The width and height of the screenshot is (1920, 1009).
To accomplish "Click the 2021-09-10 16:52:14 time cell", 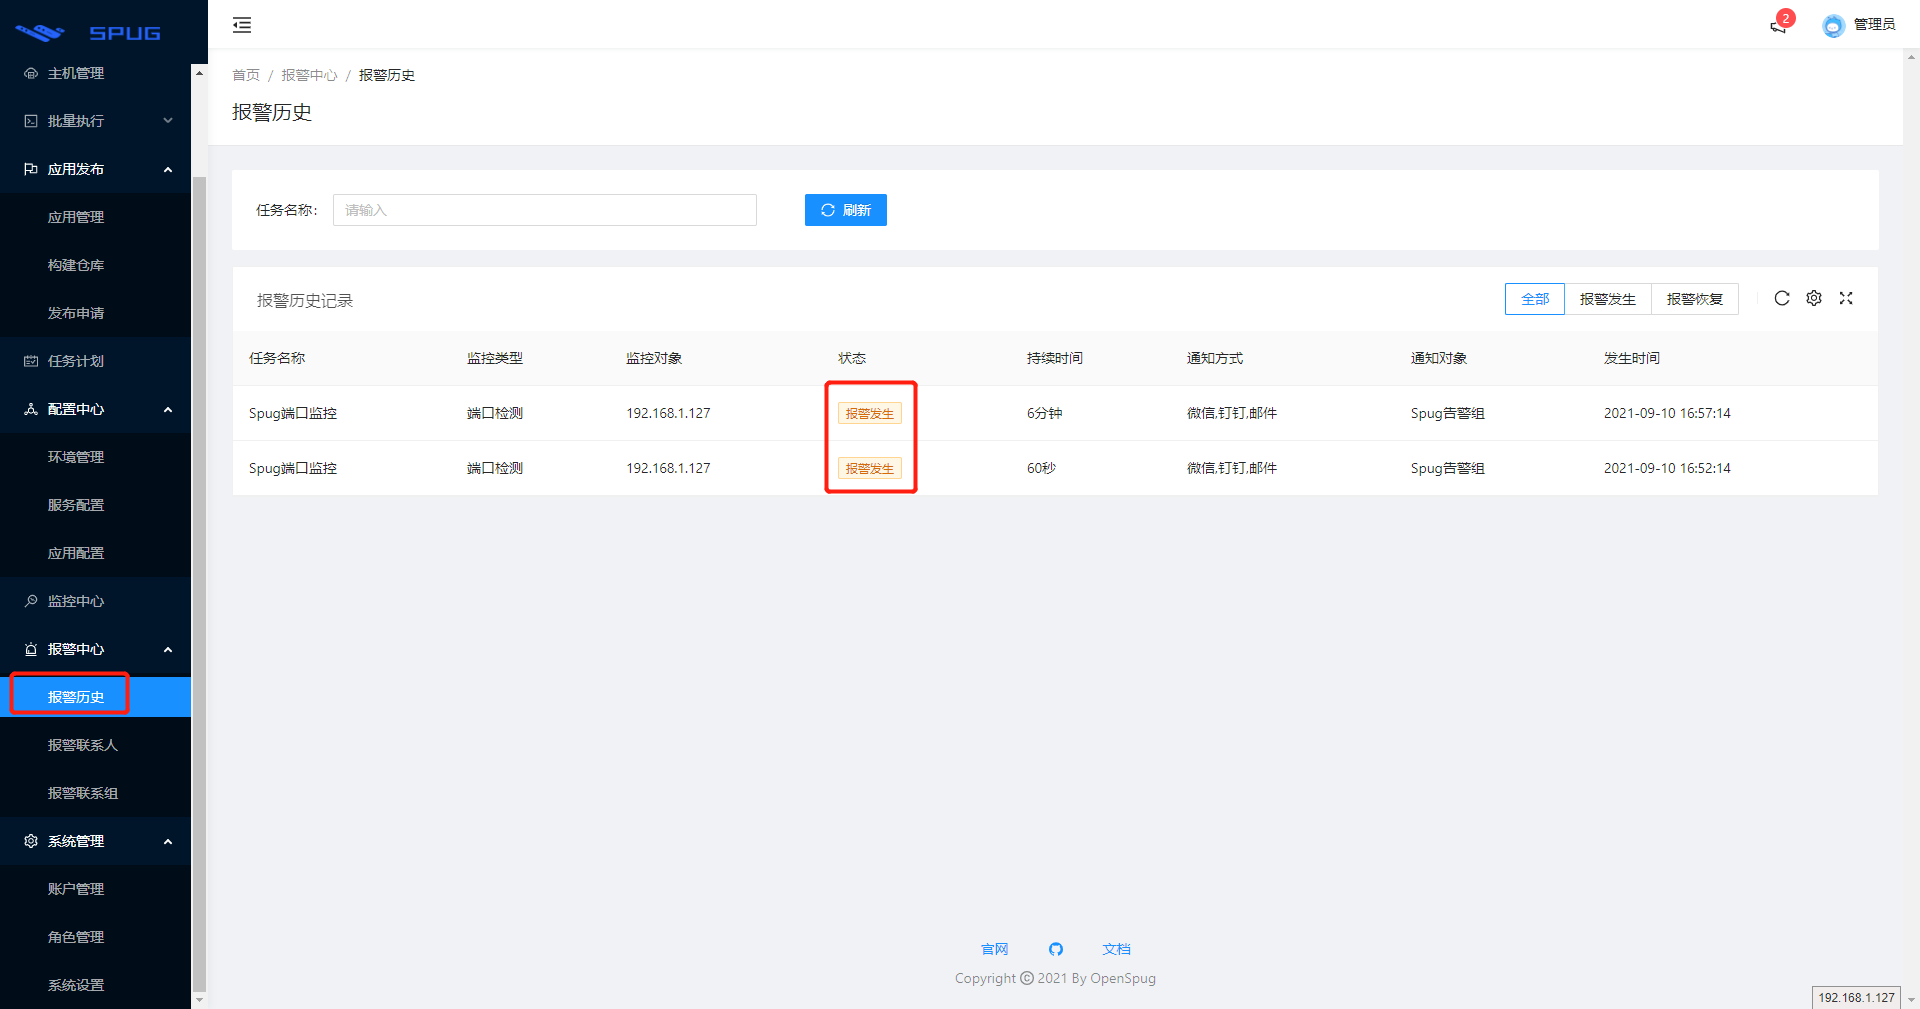I will click(x=1667, y=468).
